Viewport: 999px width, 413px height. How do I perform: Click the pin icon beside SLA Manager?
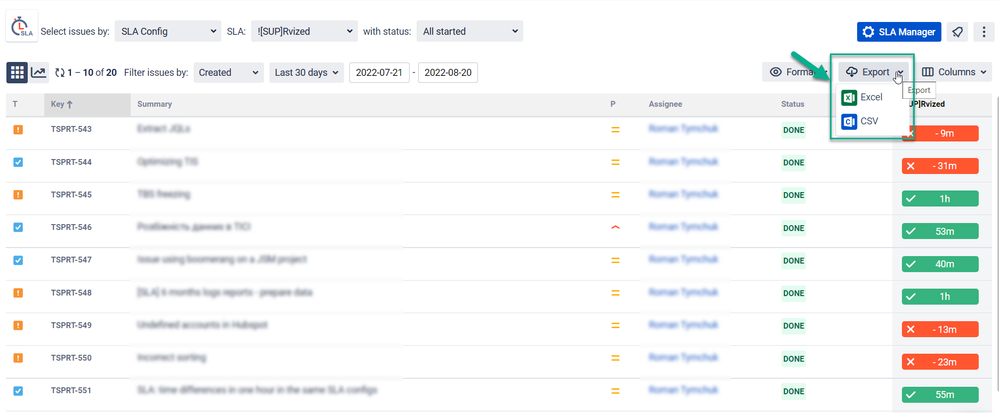point(957,32)
